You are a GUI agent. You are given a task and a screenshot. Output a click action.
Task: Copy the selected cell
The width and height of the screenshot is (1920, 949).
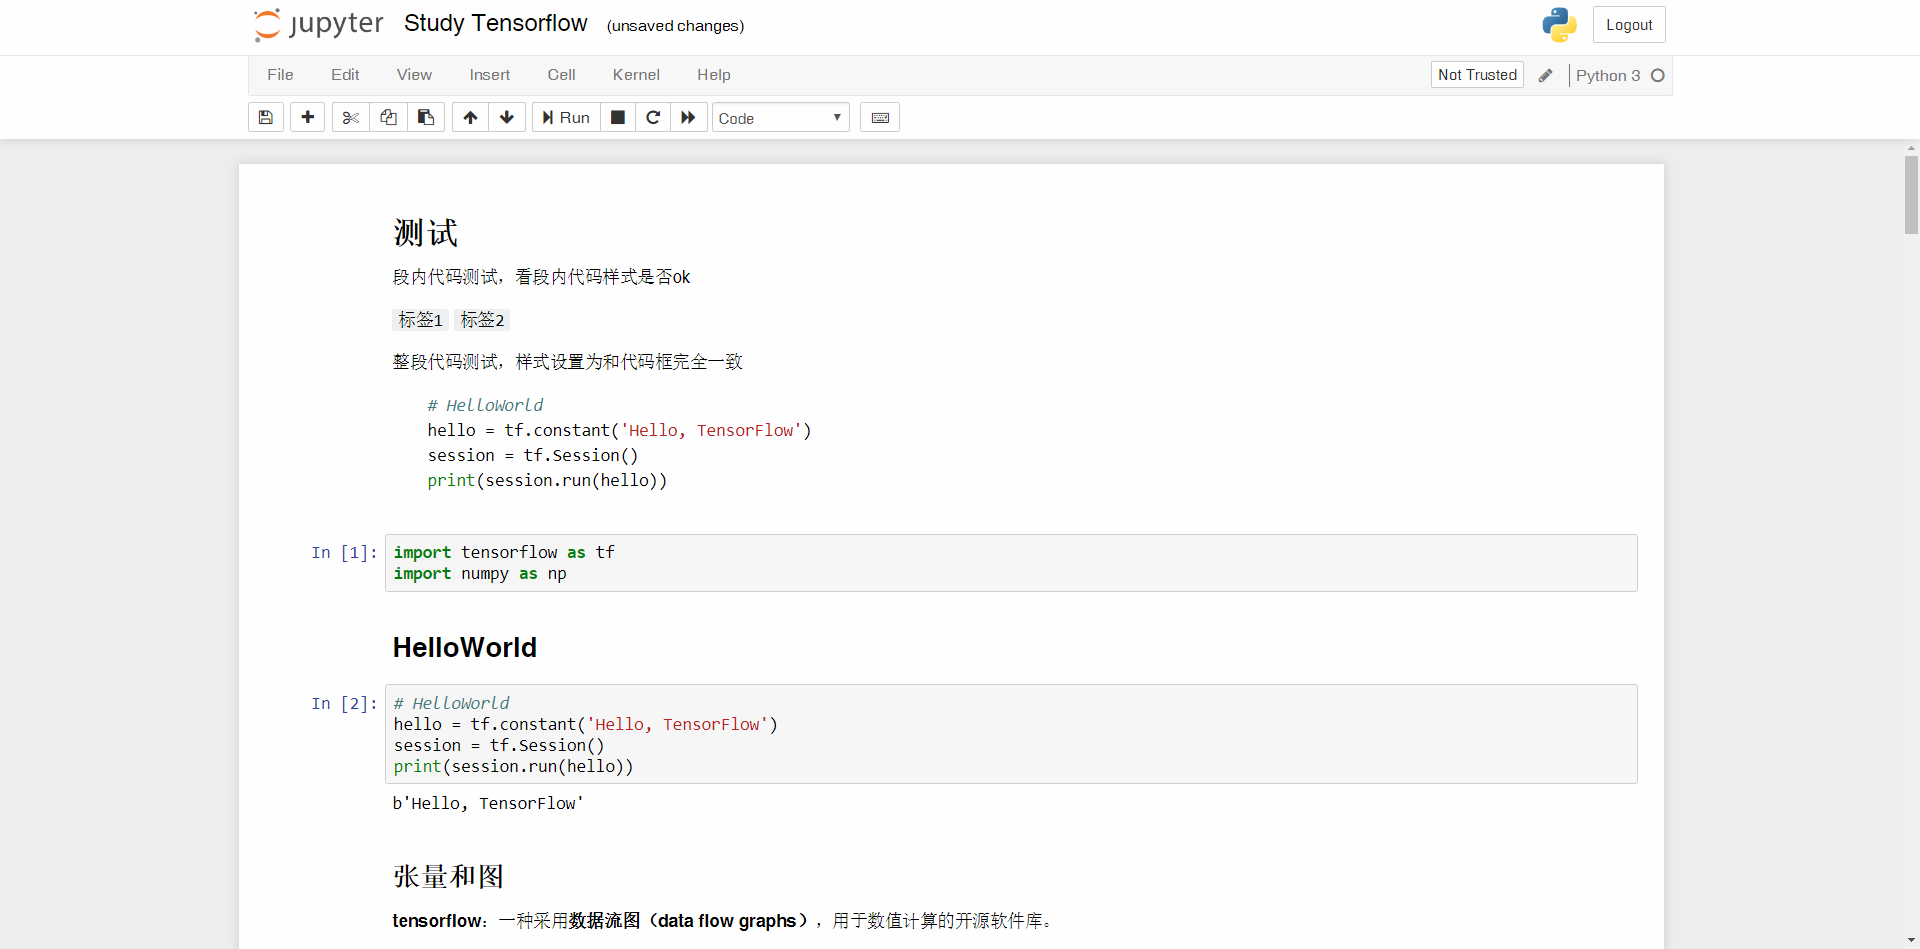point(388,117)
